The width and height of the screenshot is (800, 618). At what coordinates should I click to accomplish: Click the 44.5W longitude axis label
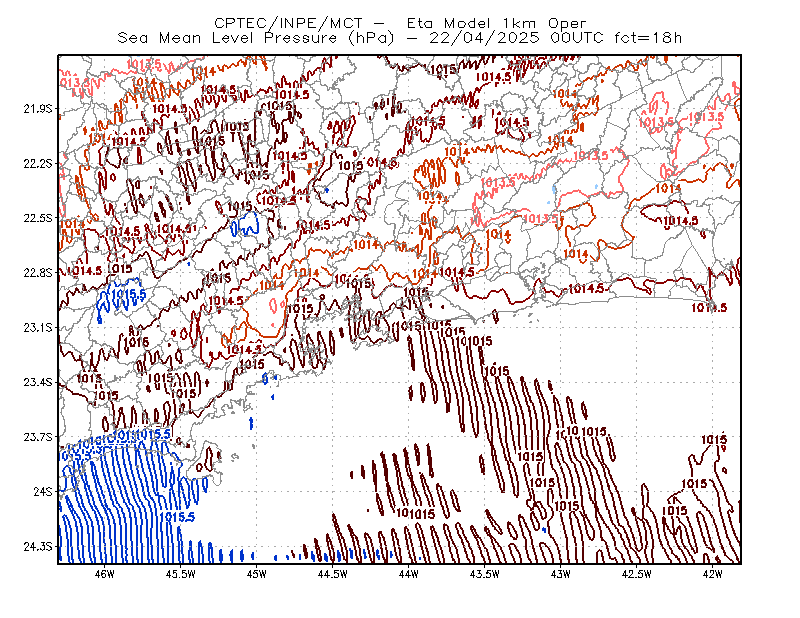333,574
